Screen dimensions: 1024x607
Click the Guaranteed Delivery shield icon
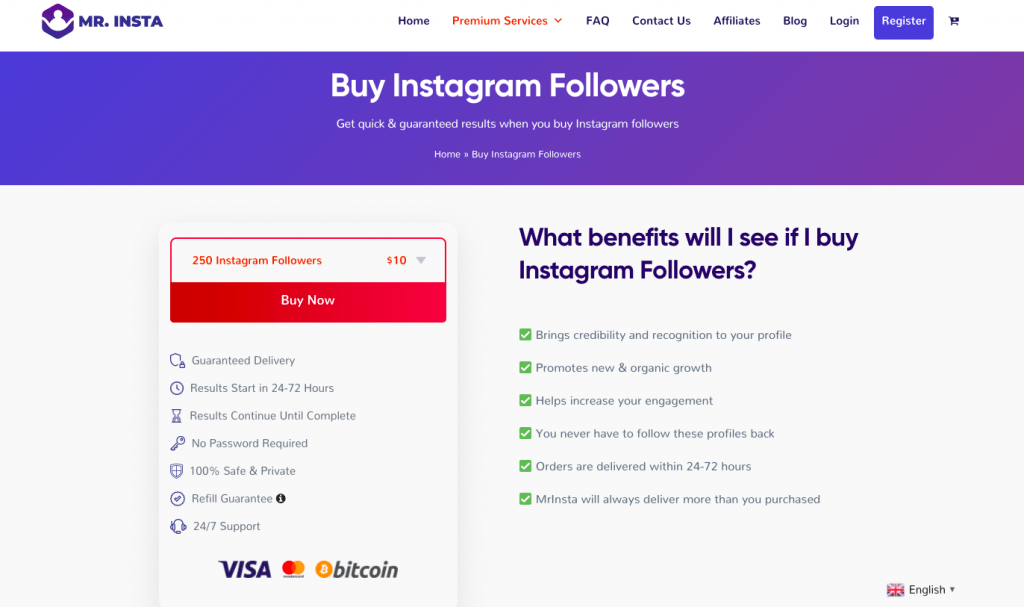click(177, 361)
